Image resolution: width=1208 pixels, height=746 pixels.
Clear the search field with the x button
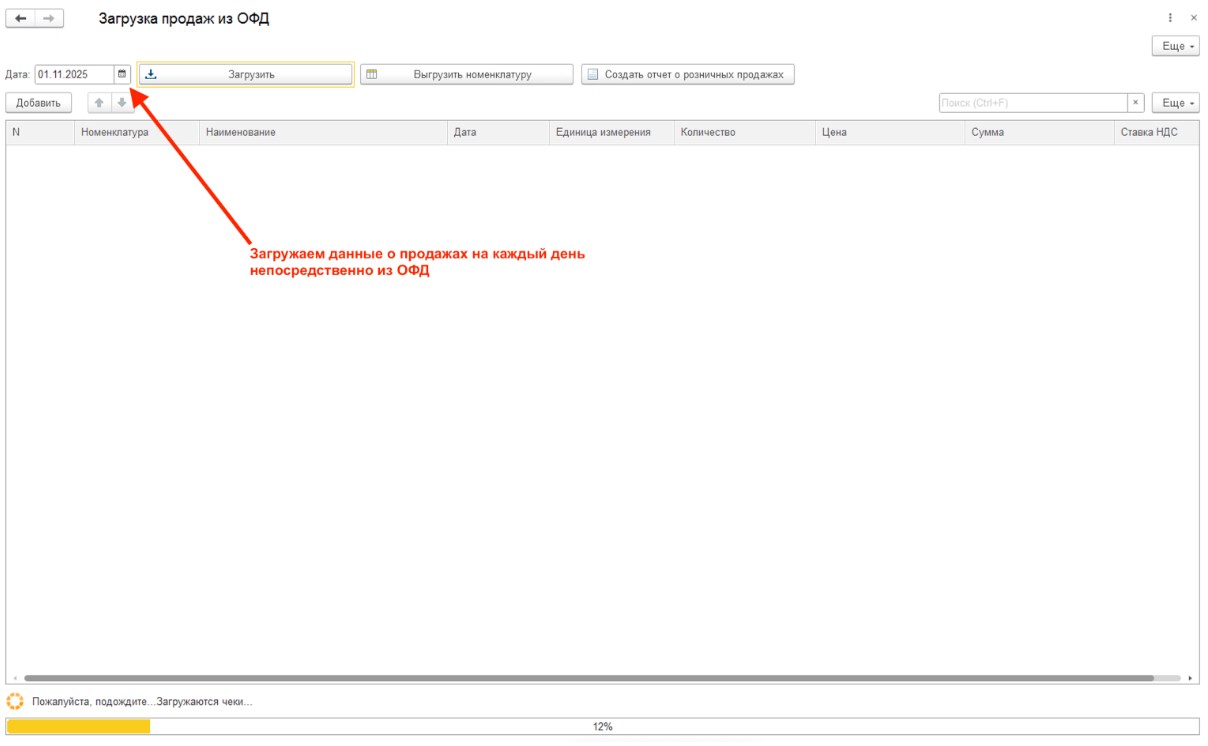pyautogui.click(x=1136, y=103)
